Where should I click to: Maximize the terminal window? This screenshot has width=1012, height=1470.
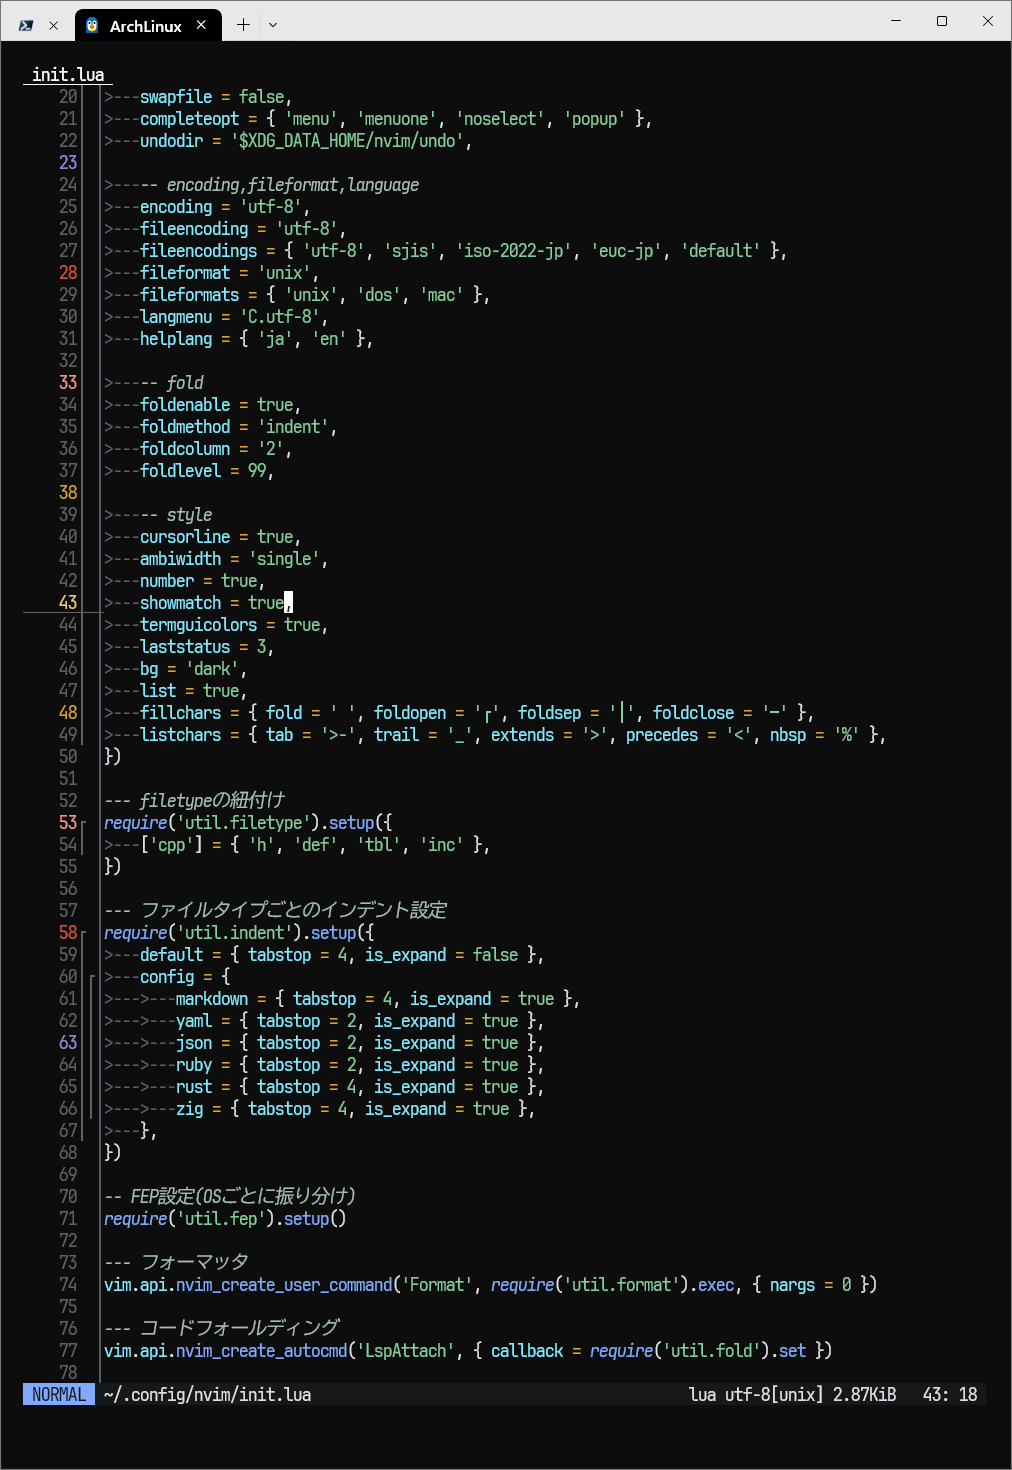(941, 21)
